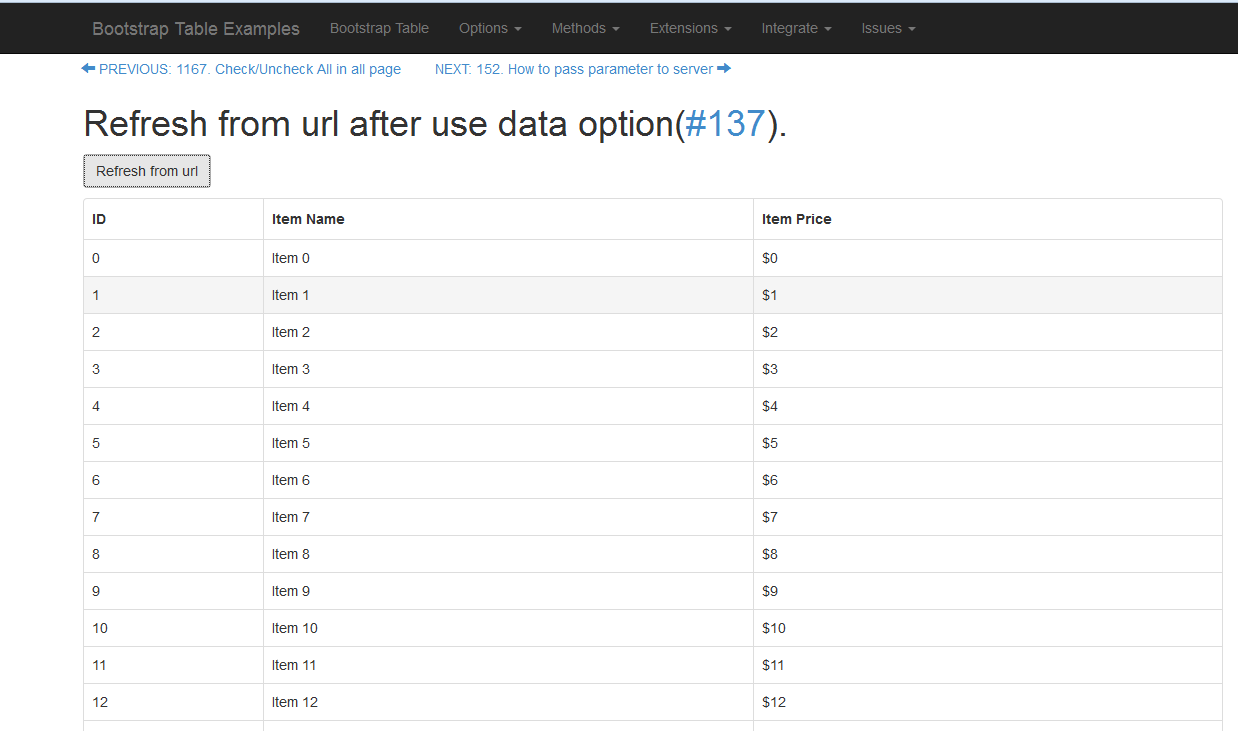Expand the Issues dropdown menu
This screenshot has width=1238, height=731.
(888, 28)
